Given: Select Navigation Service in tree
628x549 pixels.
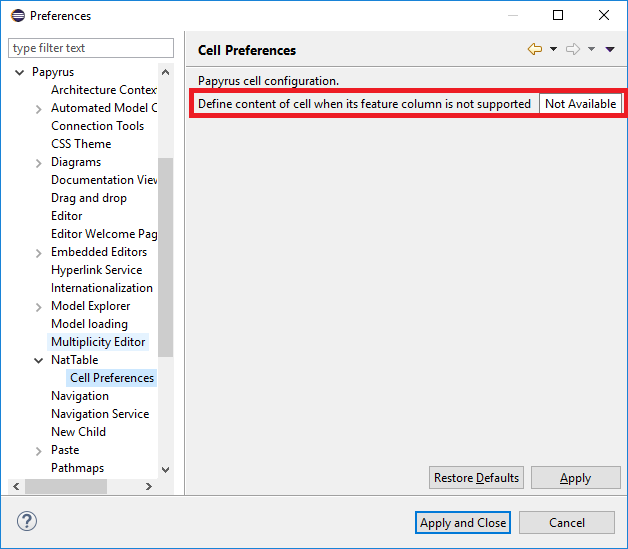Looking at the screenshot, I should pos(100,414).
